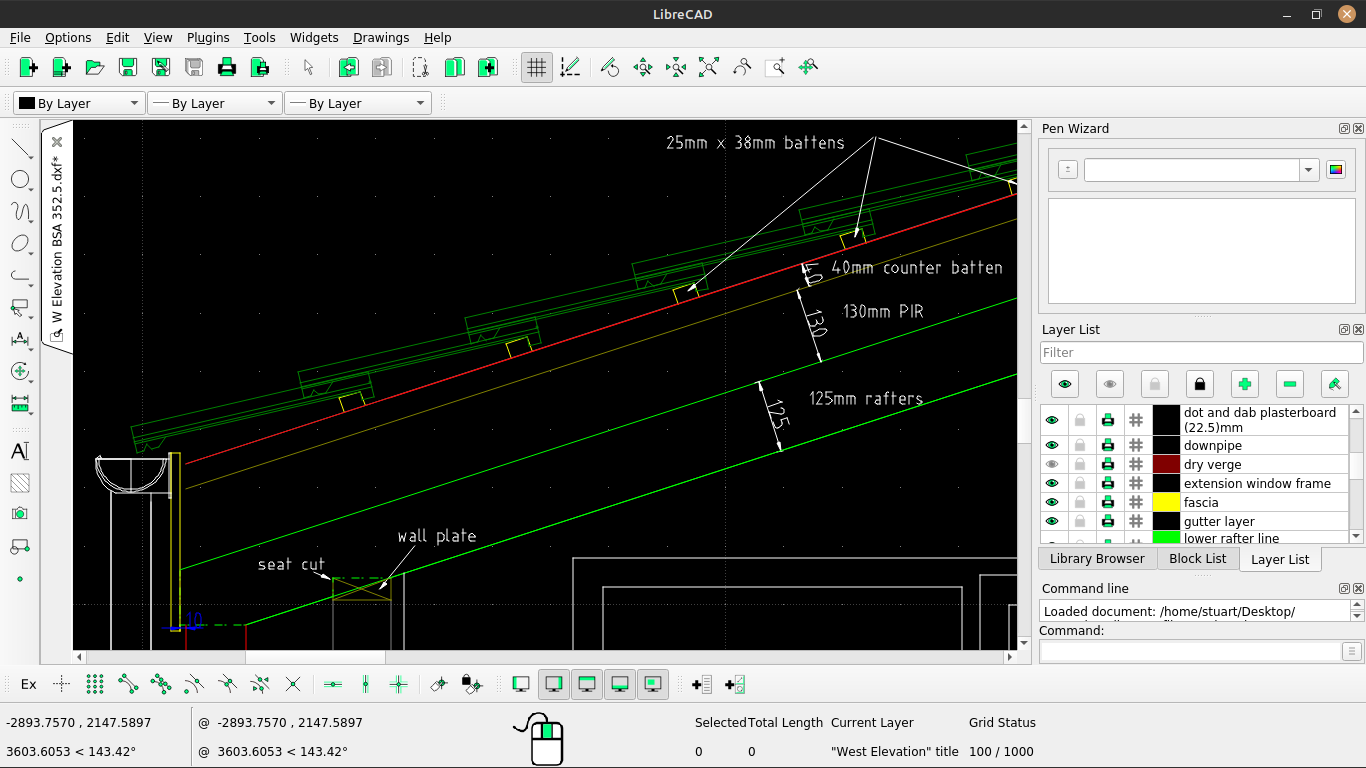1366x768 pixels.
Task: Add a new layer with plus icon
Action: click(1244, 384)
